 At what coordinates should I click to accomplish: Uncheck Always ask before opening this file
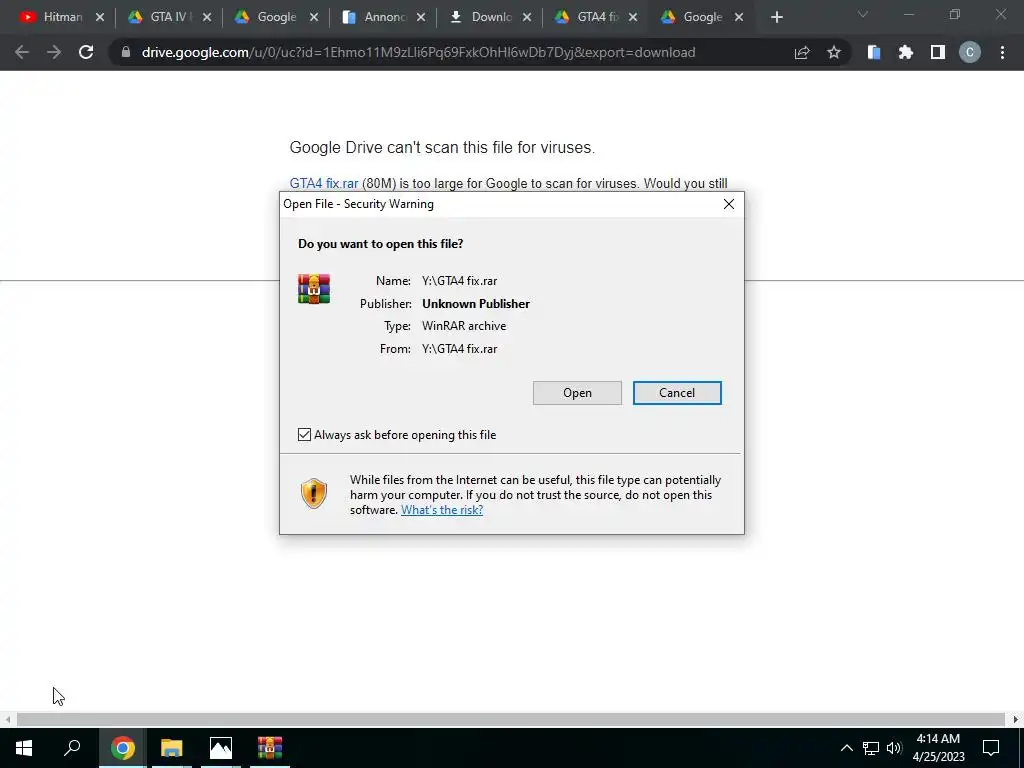304,434
